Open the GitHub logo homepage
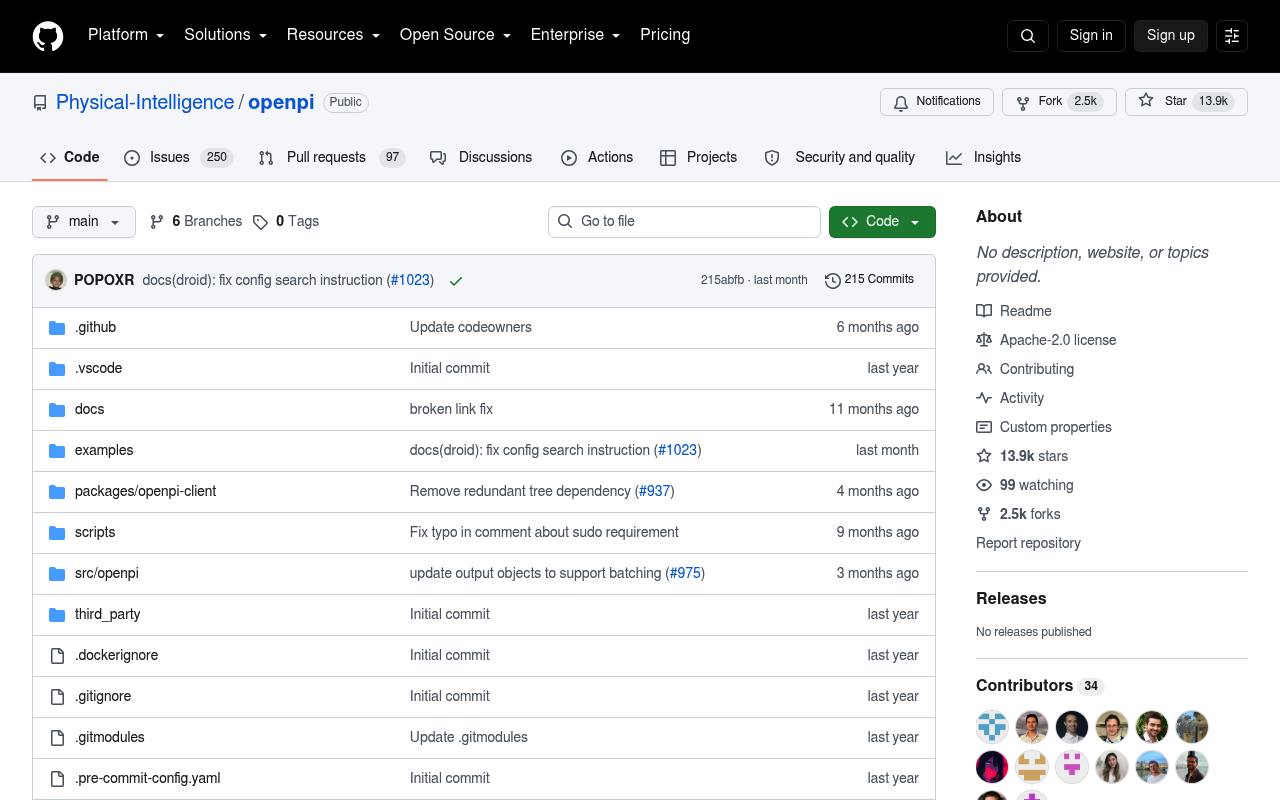This screenshot has height=800, width=1280. coord(48,36)
